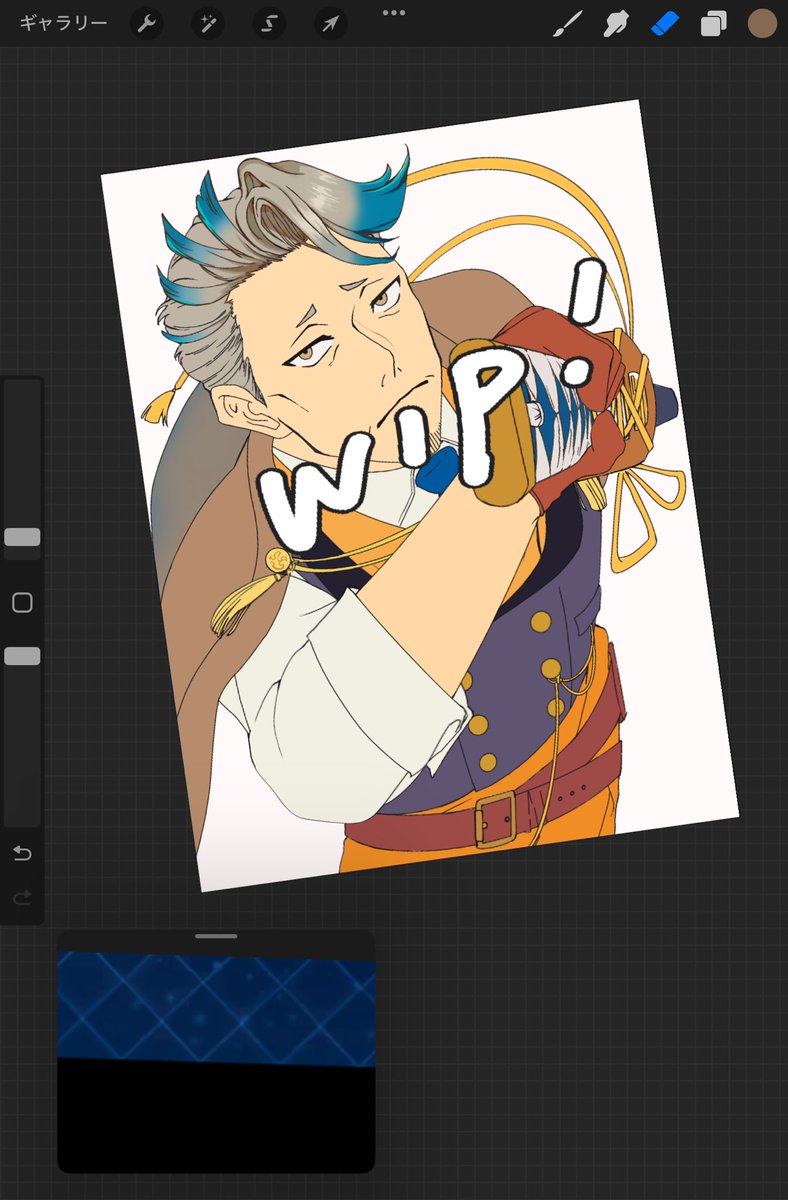Image resolution: width=788 pixels, height=1200 pixels.
Task: Tap the character artwork canvas
Action: click(x=420, y=495)
